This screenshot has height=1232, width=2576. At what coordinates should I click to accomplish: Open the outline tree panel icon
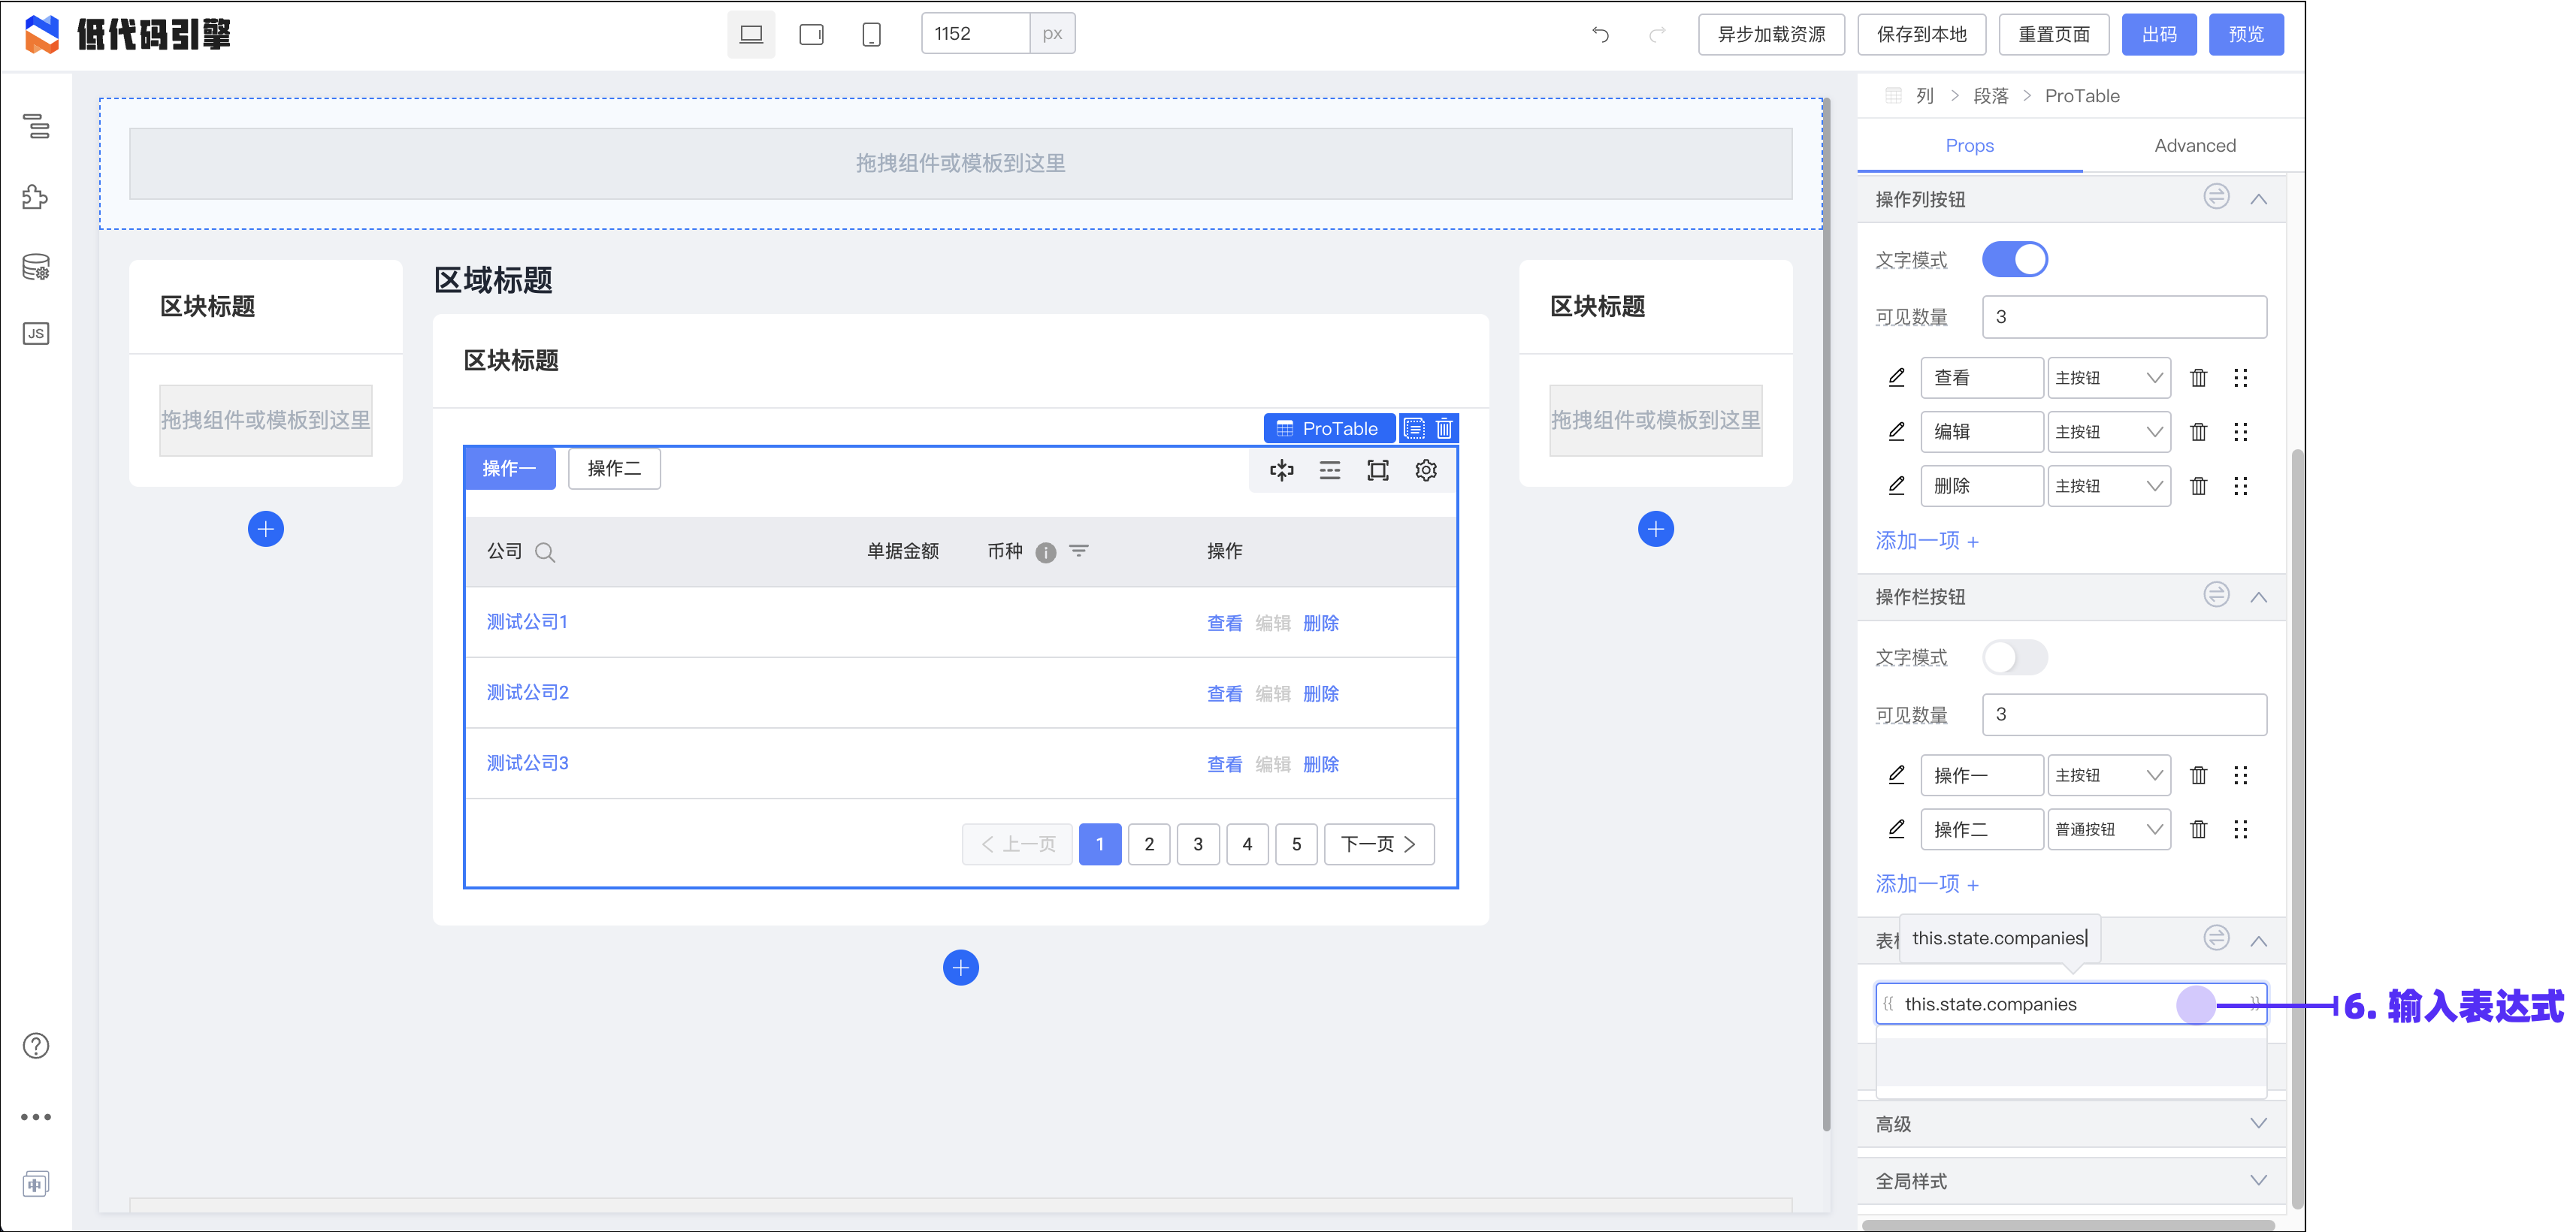(x=36, y=126)
